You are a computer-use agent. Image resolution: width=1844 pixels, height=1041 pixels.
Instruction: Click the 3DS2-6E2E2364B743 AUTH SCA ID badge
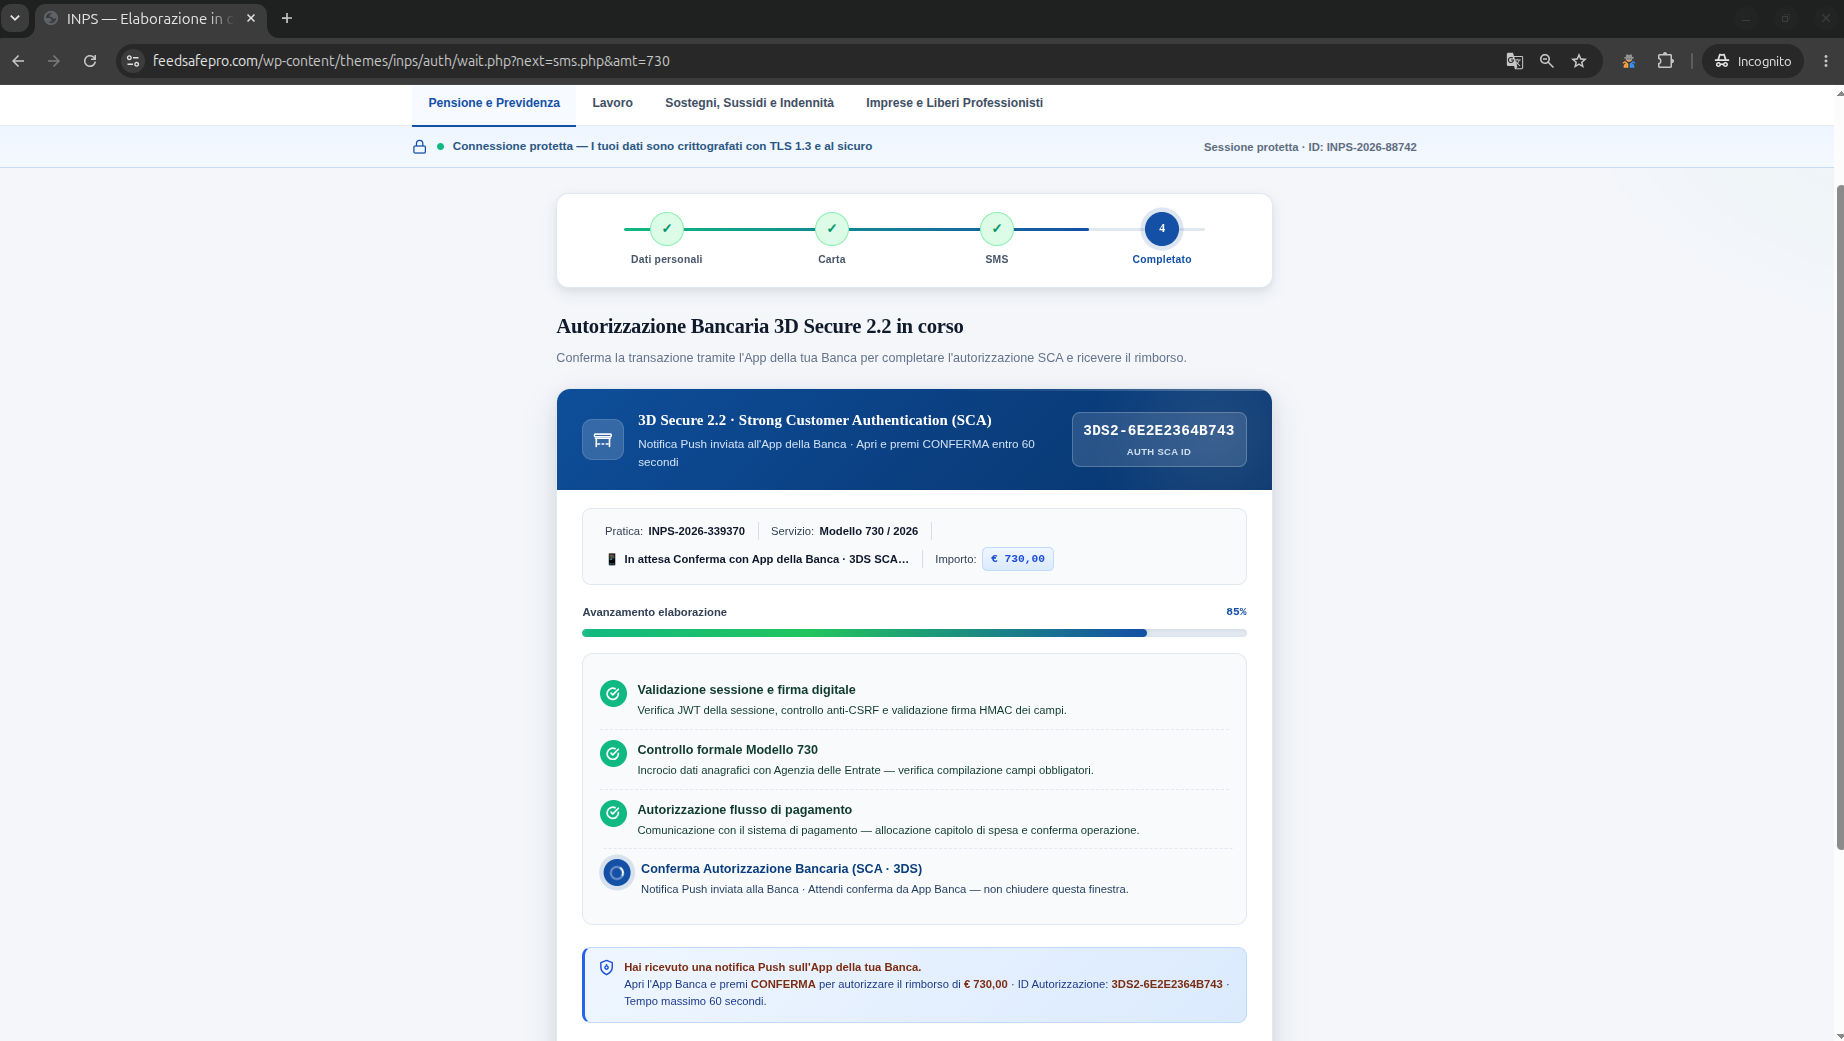[x=1159, y=439]
